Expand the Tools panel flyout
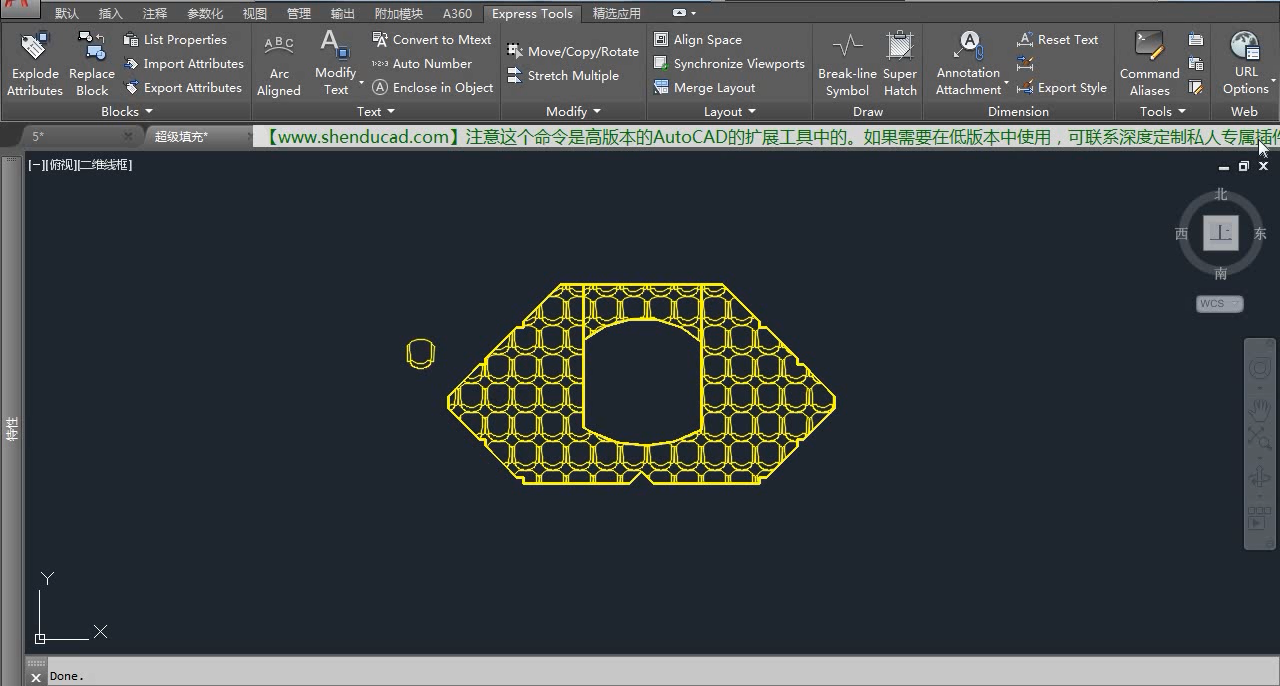 (x=1162, y=112)
